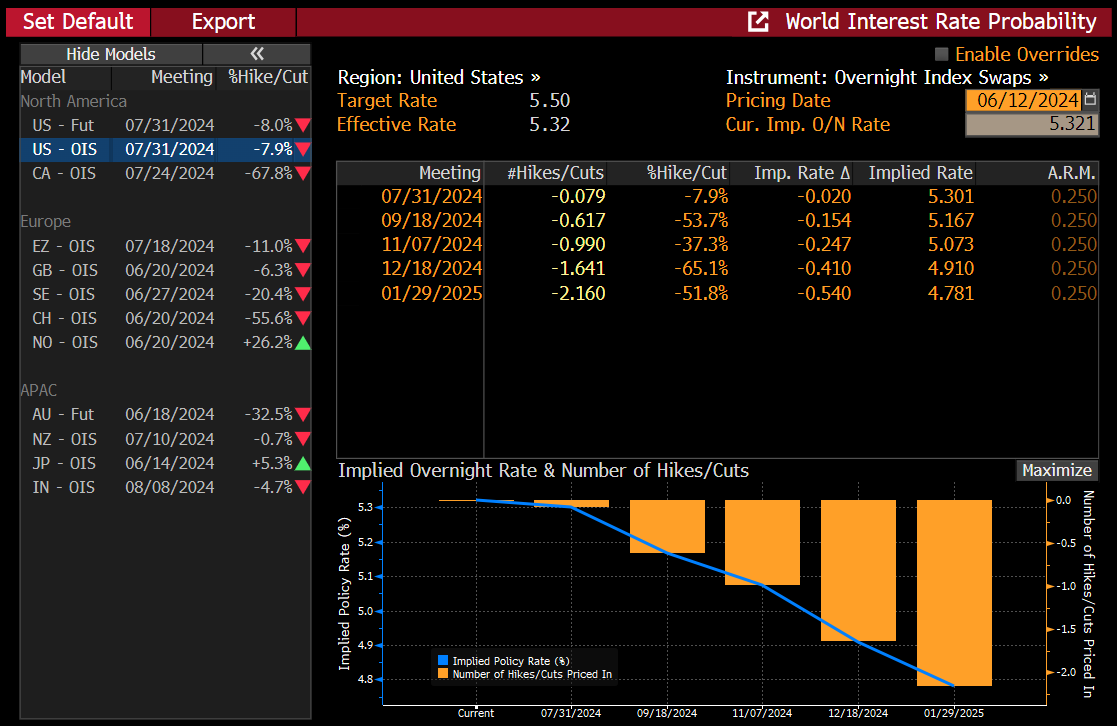Click 09/18/2024 meeting in main table
Viewport: 1117px width, 726px height.
click(x=432, y=221)
